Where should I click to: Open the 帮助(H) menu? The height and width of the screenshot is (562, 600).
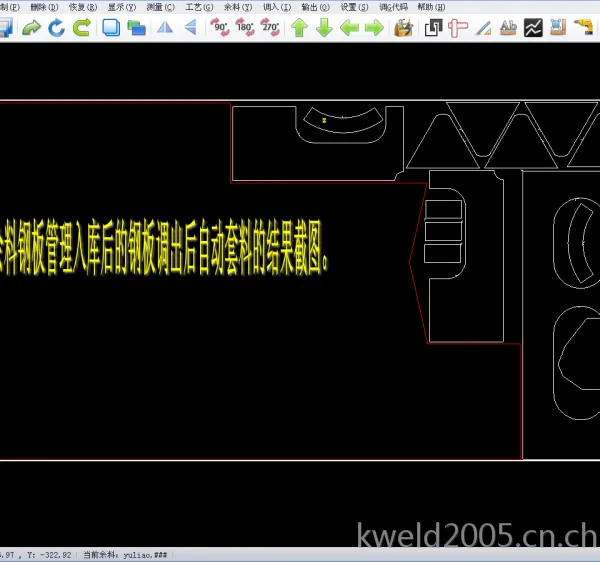click(x=431, y=7)
